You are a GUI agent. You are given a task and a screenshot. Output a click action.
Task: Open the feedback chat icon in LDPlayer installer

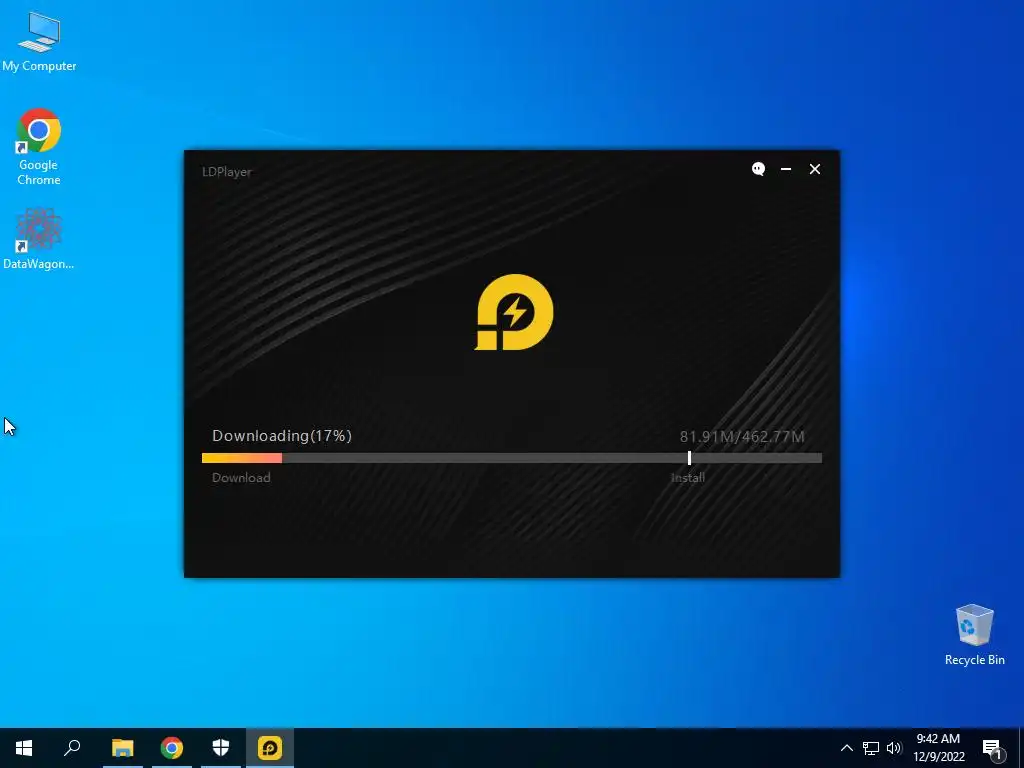click(x=758, y=169)
